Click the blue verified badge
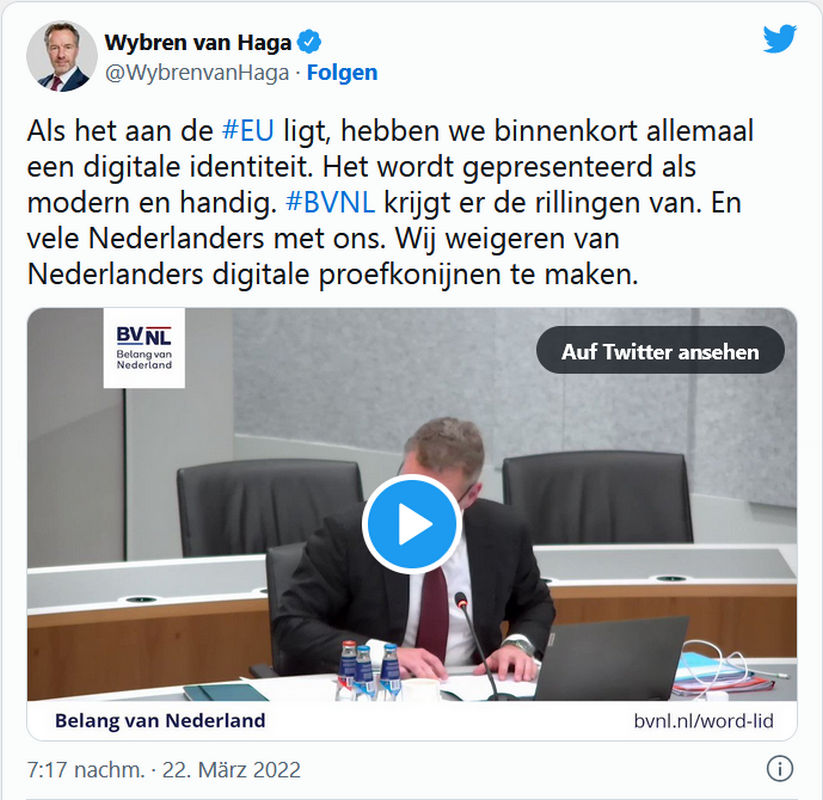 (309, 42)
